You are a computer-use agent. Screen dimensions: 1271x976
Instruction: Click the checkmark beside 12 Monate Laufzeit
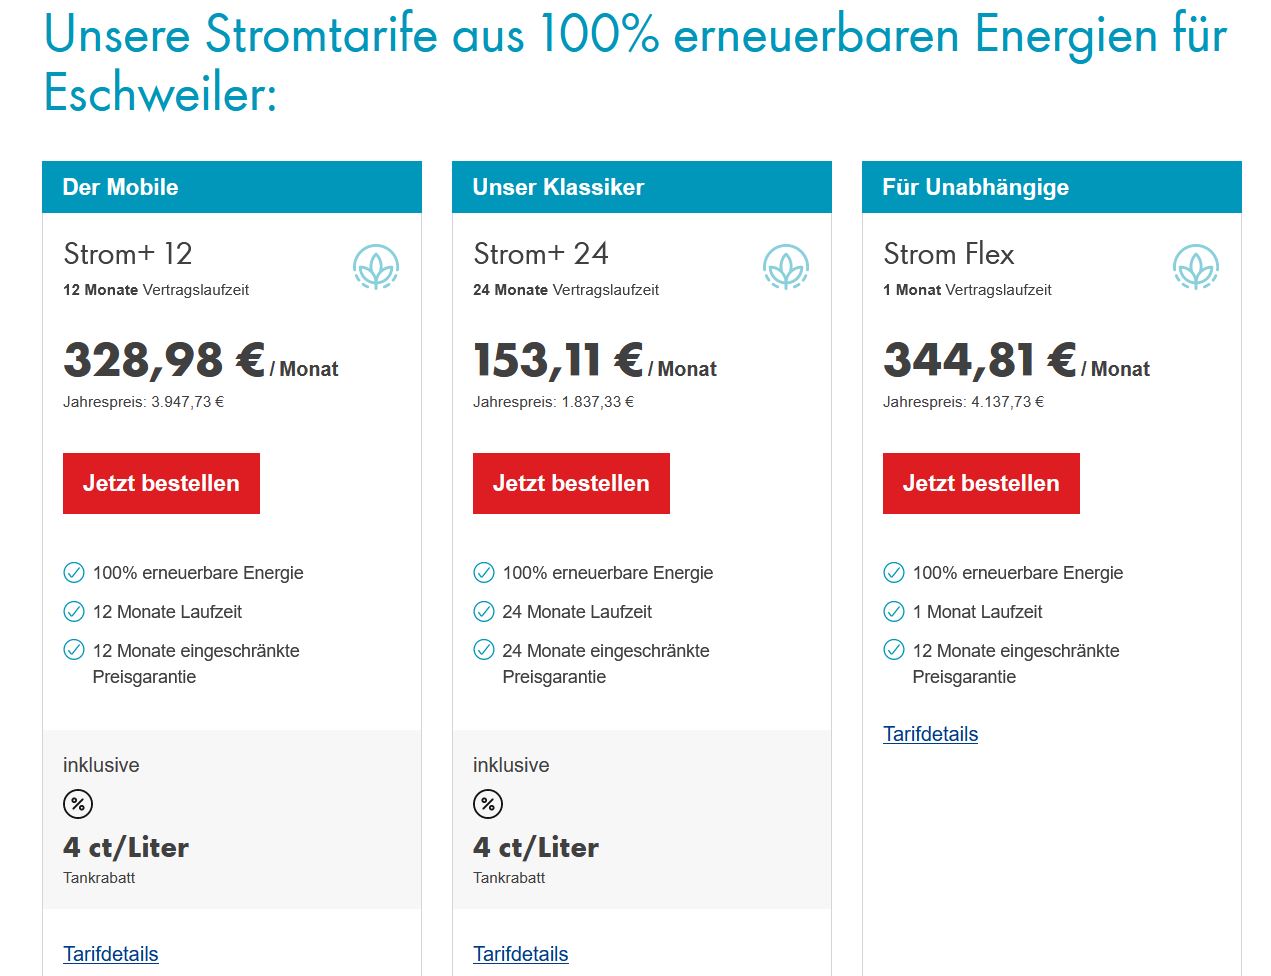(74, 611)
